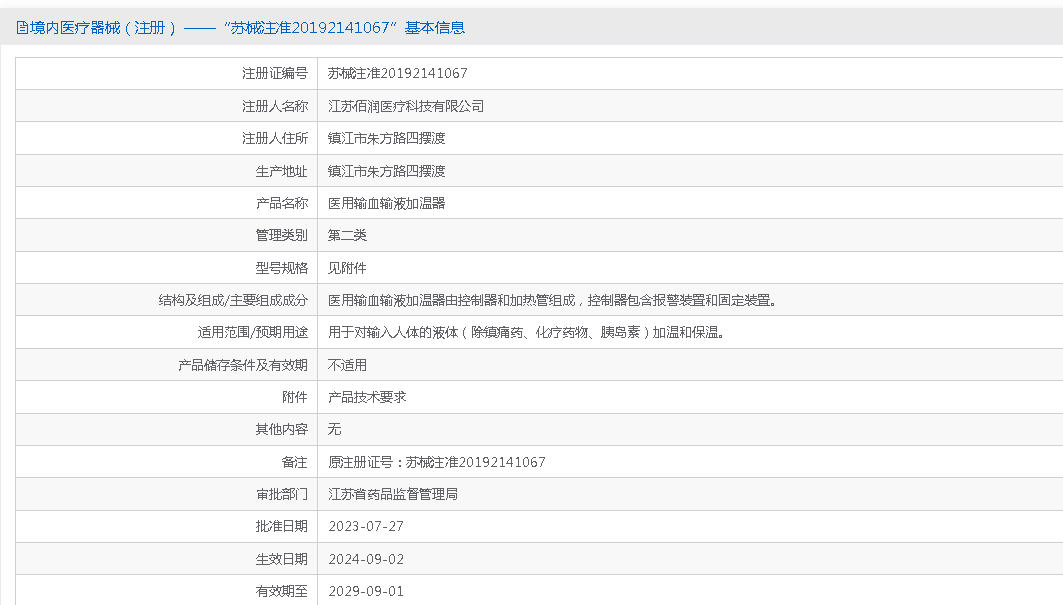1063x605 pixels.
Task: Click the intended use description in 适用范围 row
Action: coord(526,333)
